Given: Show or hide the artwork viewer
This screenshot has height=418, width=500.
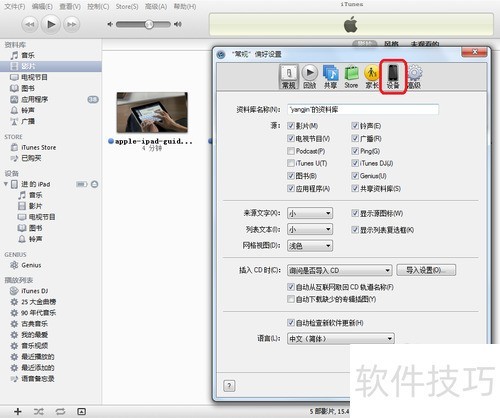Looking at the screenshot, I should 81,412.
